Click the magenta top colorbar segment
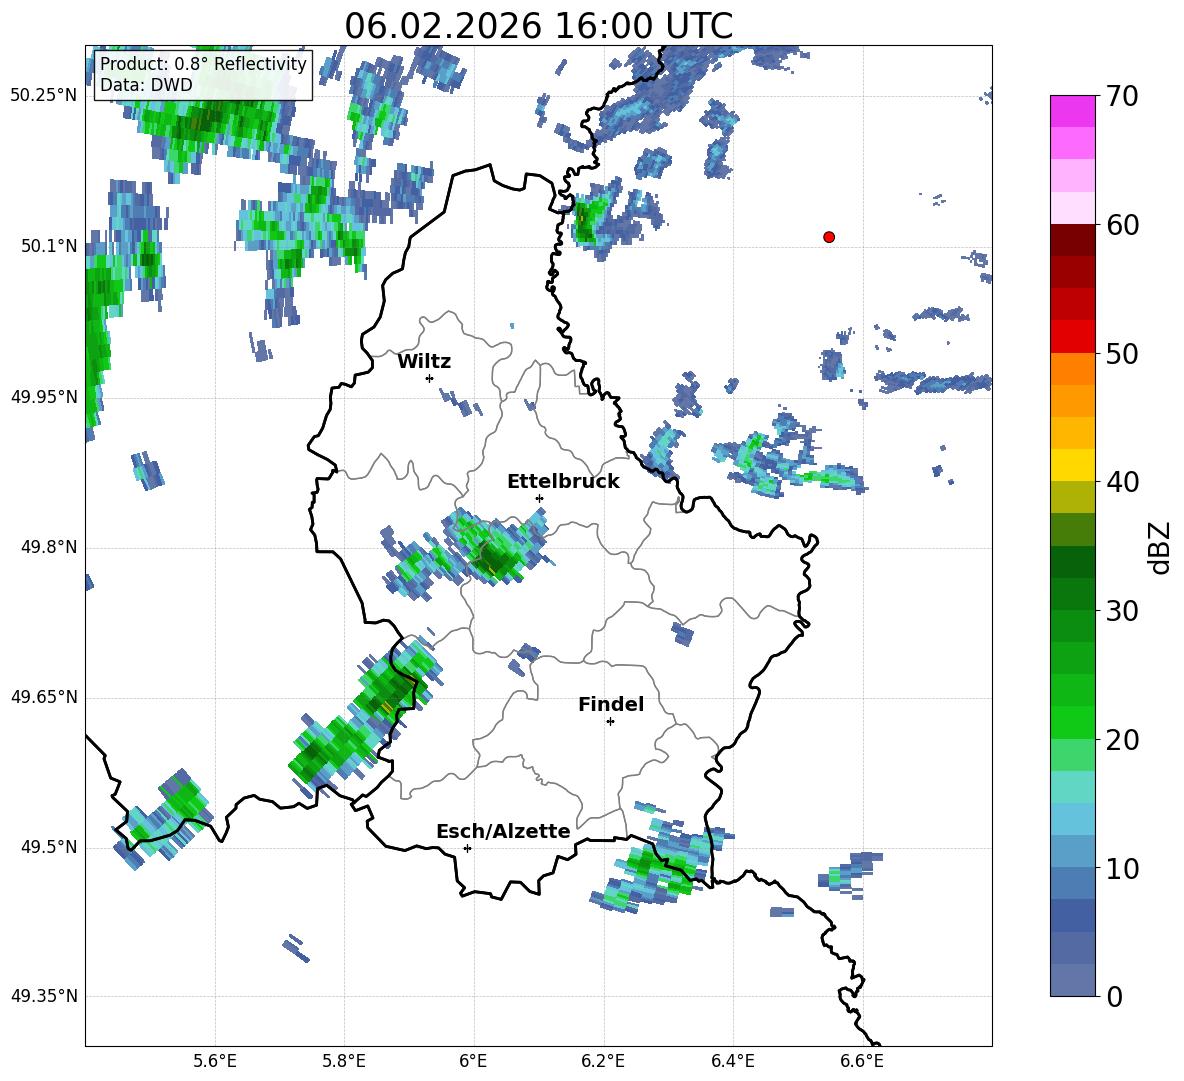This screenshot has height=1081, width=1184. click(1072, 112)
